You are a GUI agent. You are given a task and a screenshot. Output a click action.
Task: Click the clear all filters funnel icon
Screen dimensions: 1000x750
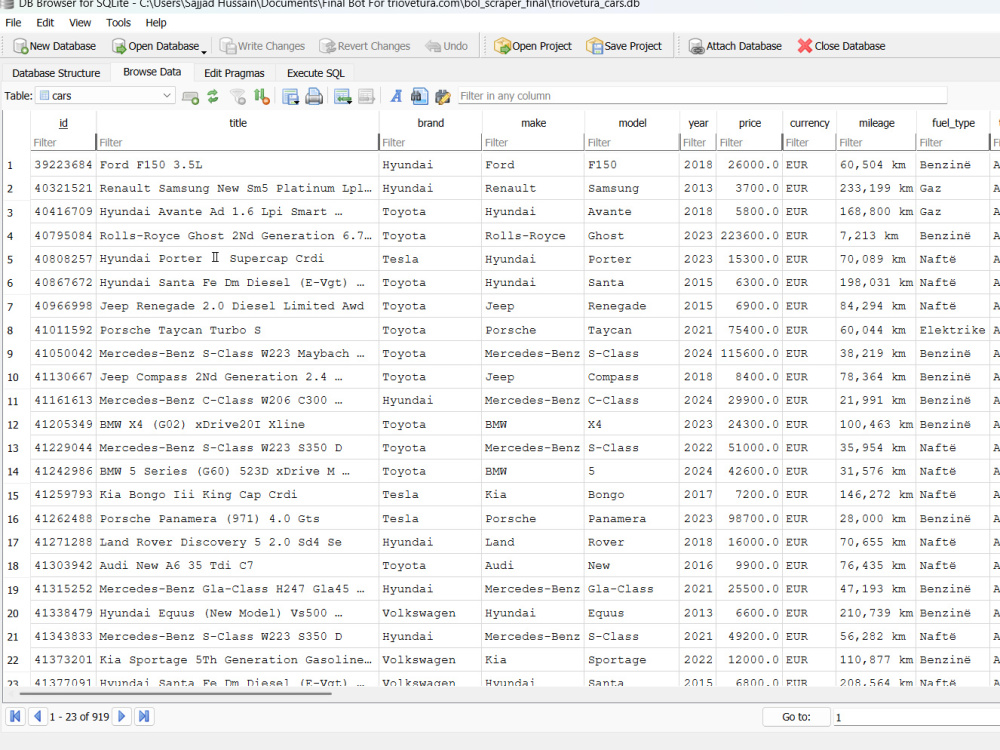pyautogui.click(x=238, y=96)
